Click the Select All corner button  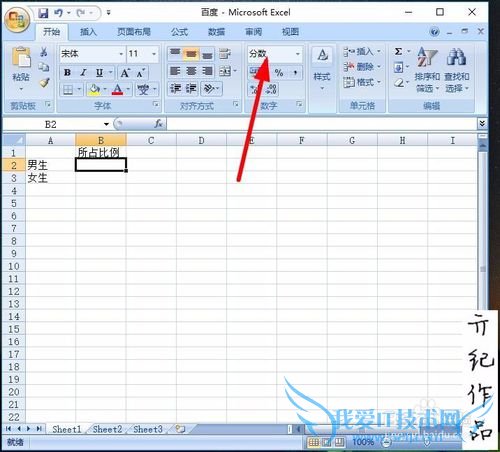click(14, 140)
